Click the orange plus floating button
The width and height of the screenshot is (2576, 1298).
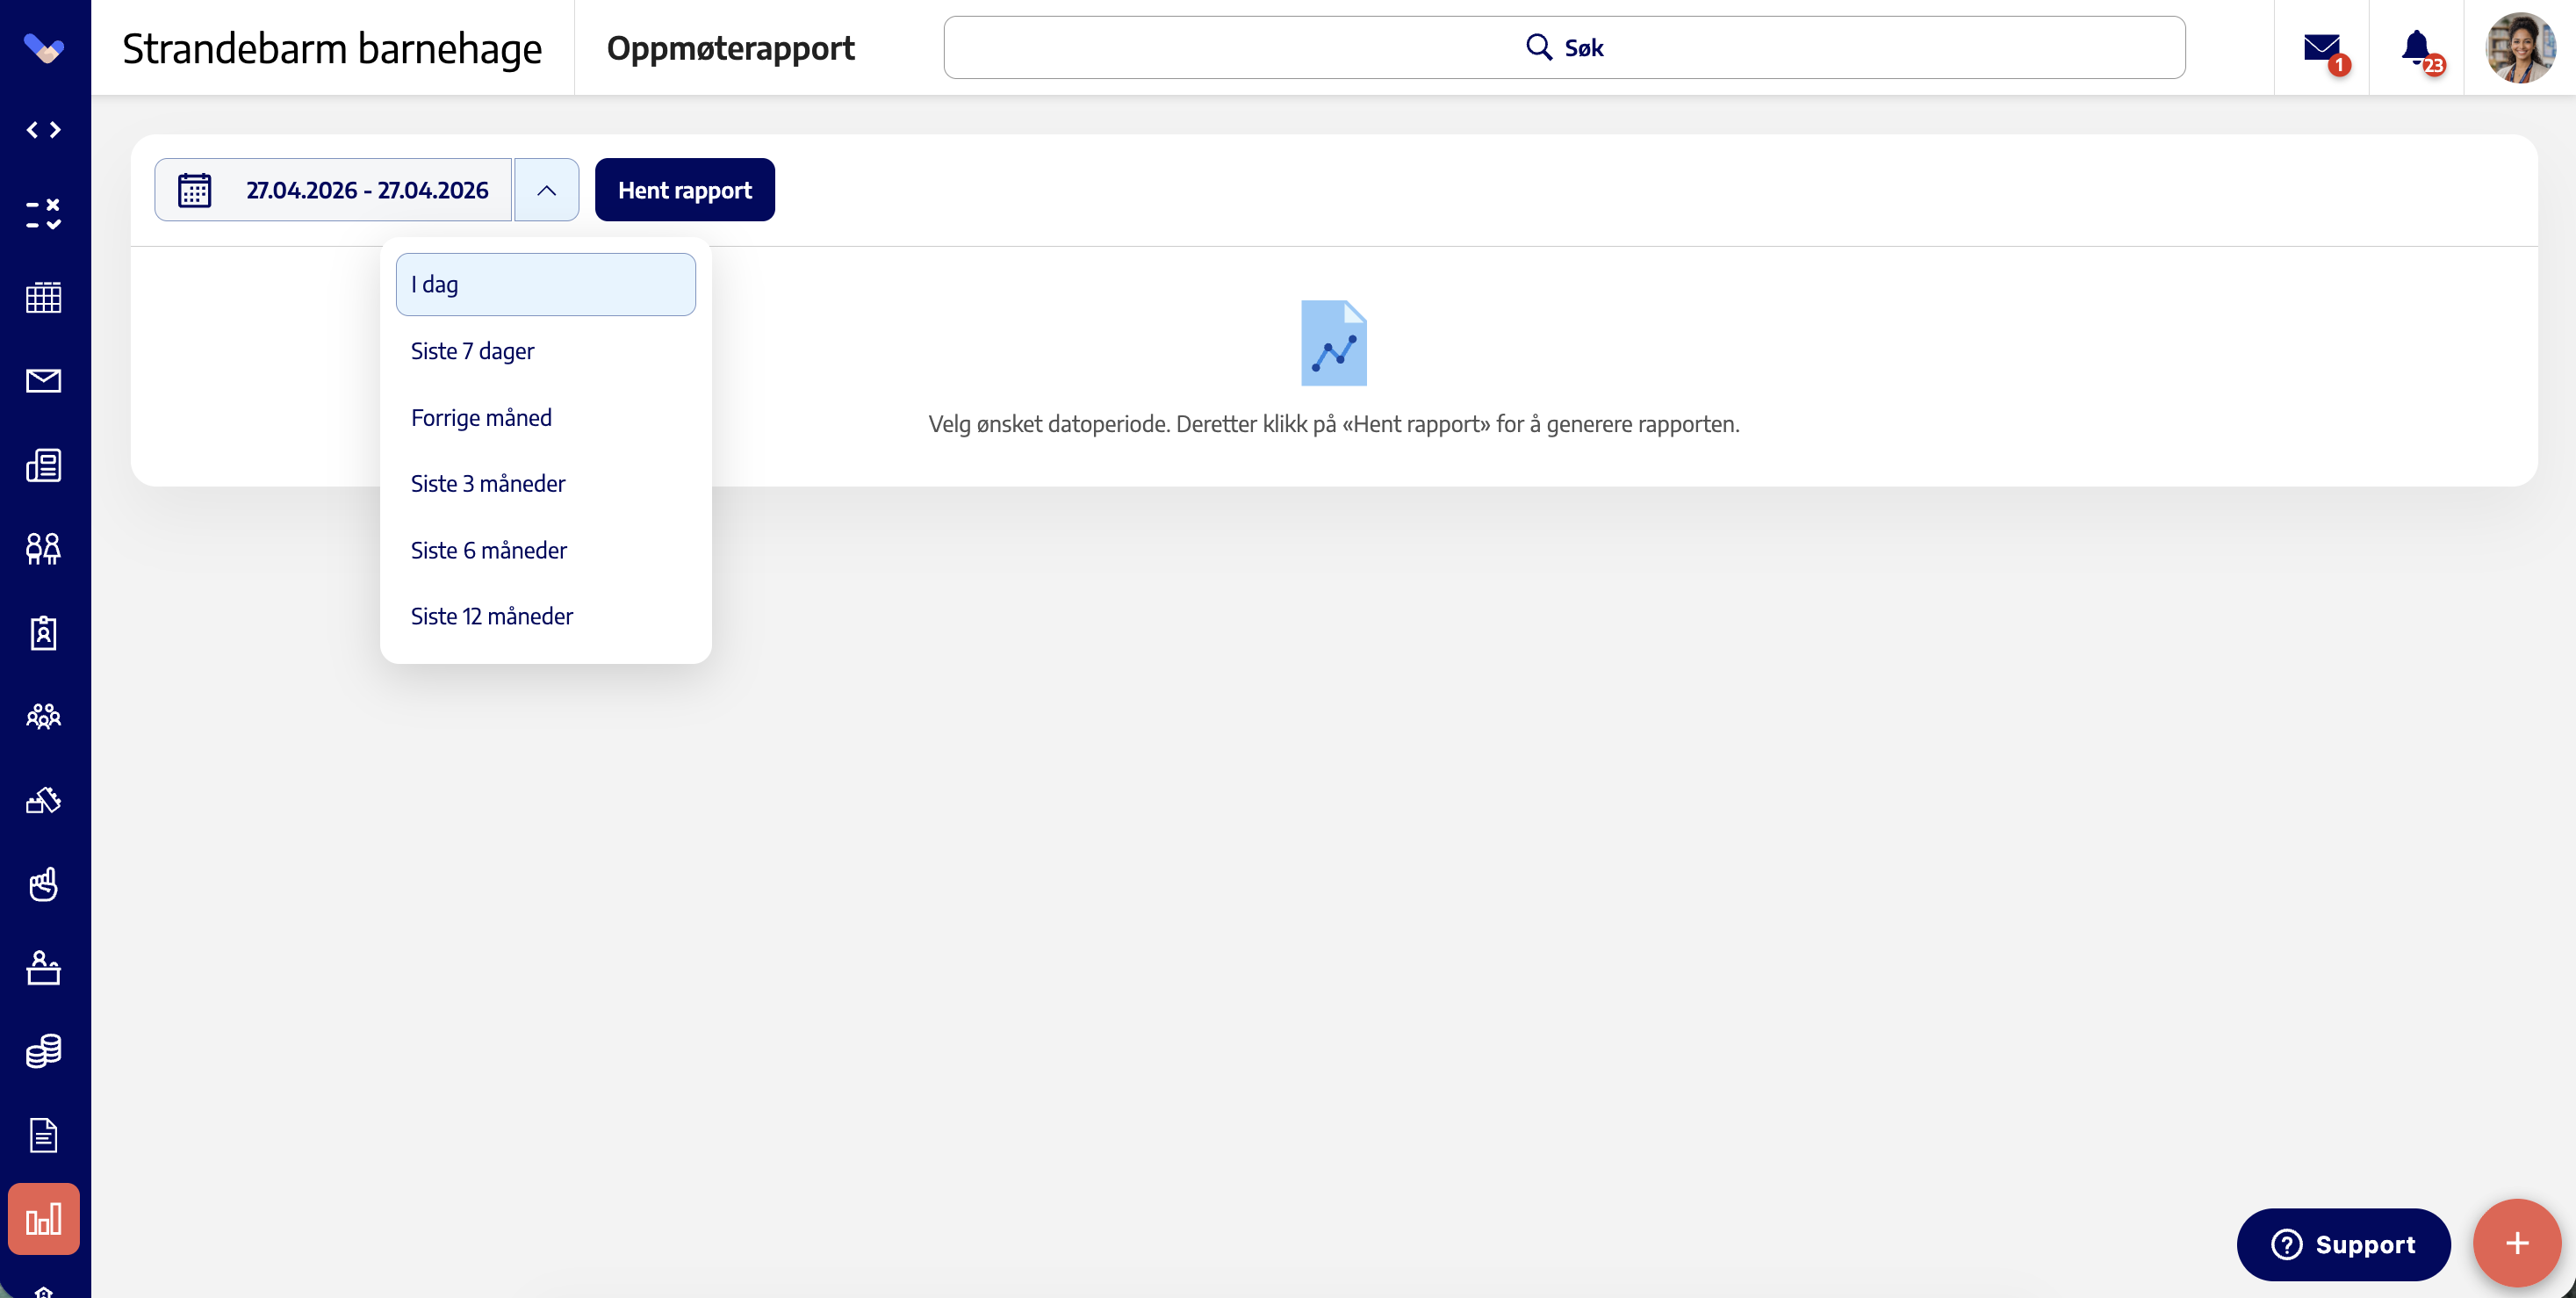2517,1243
